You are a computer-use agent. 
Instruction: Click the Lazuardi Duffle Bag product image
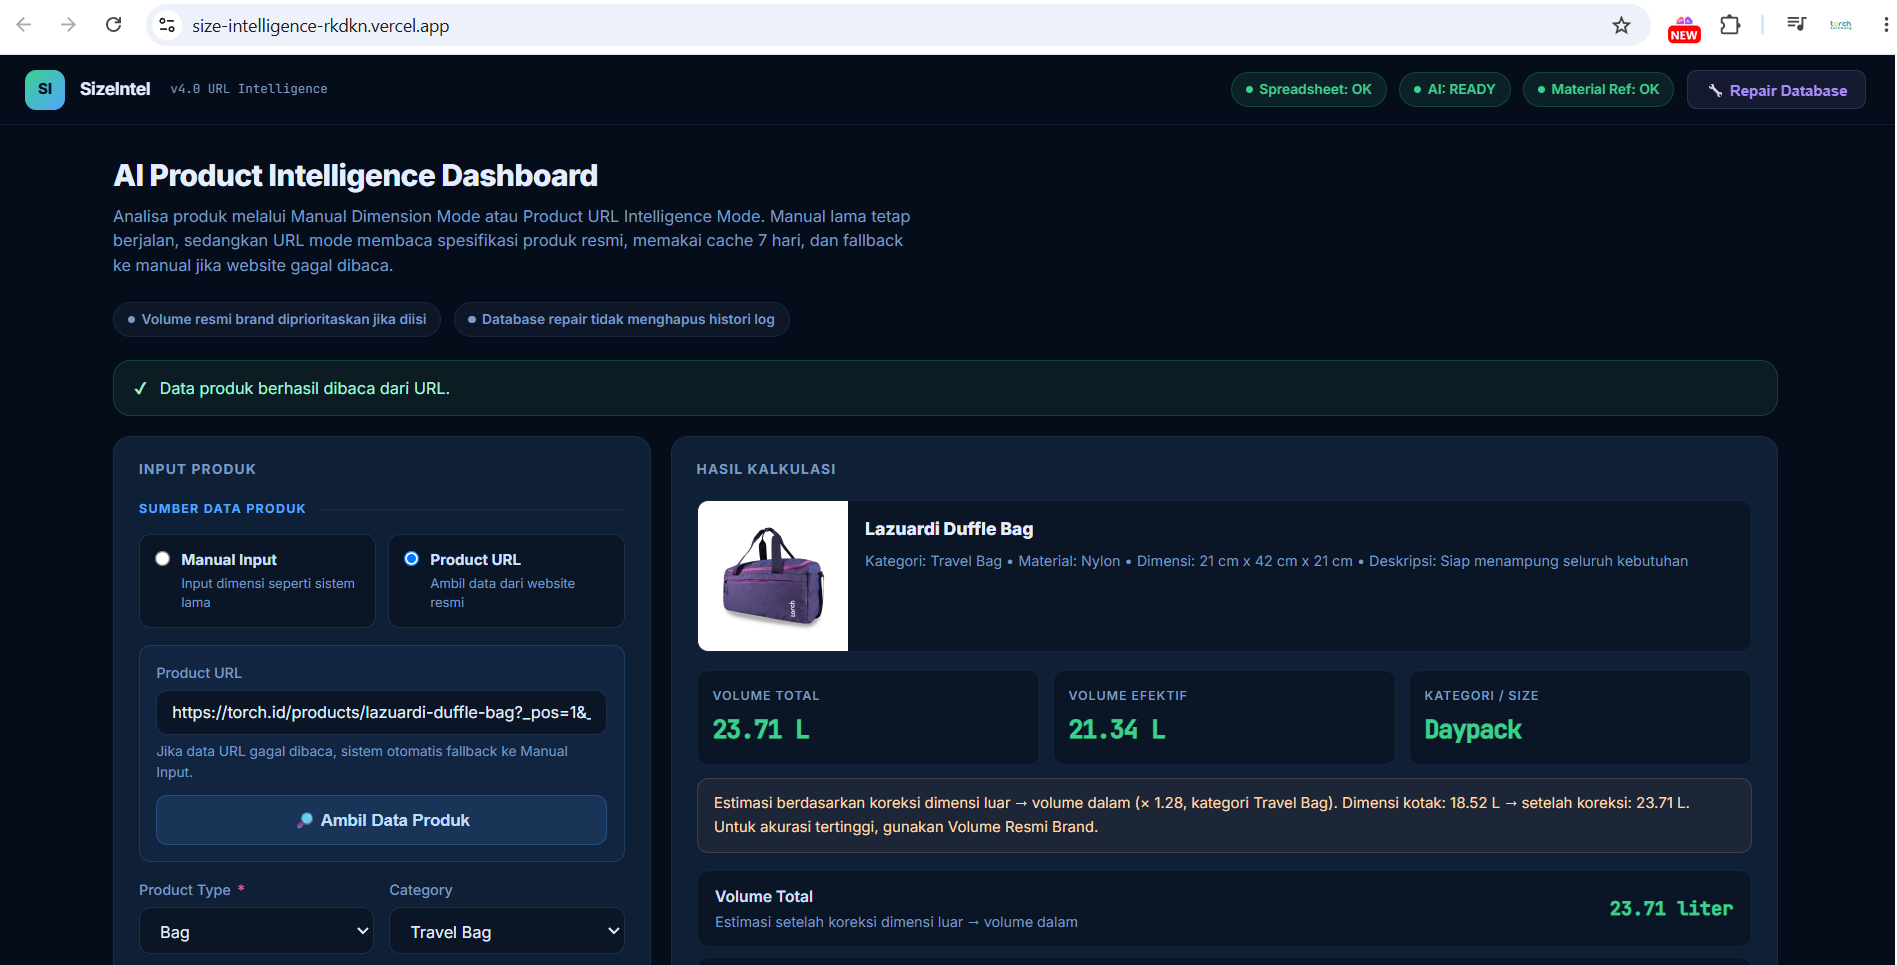click(773, 576)
